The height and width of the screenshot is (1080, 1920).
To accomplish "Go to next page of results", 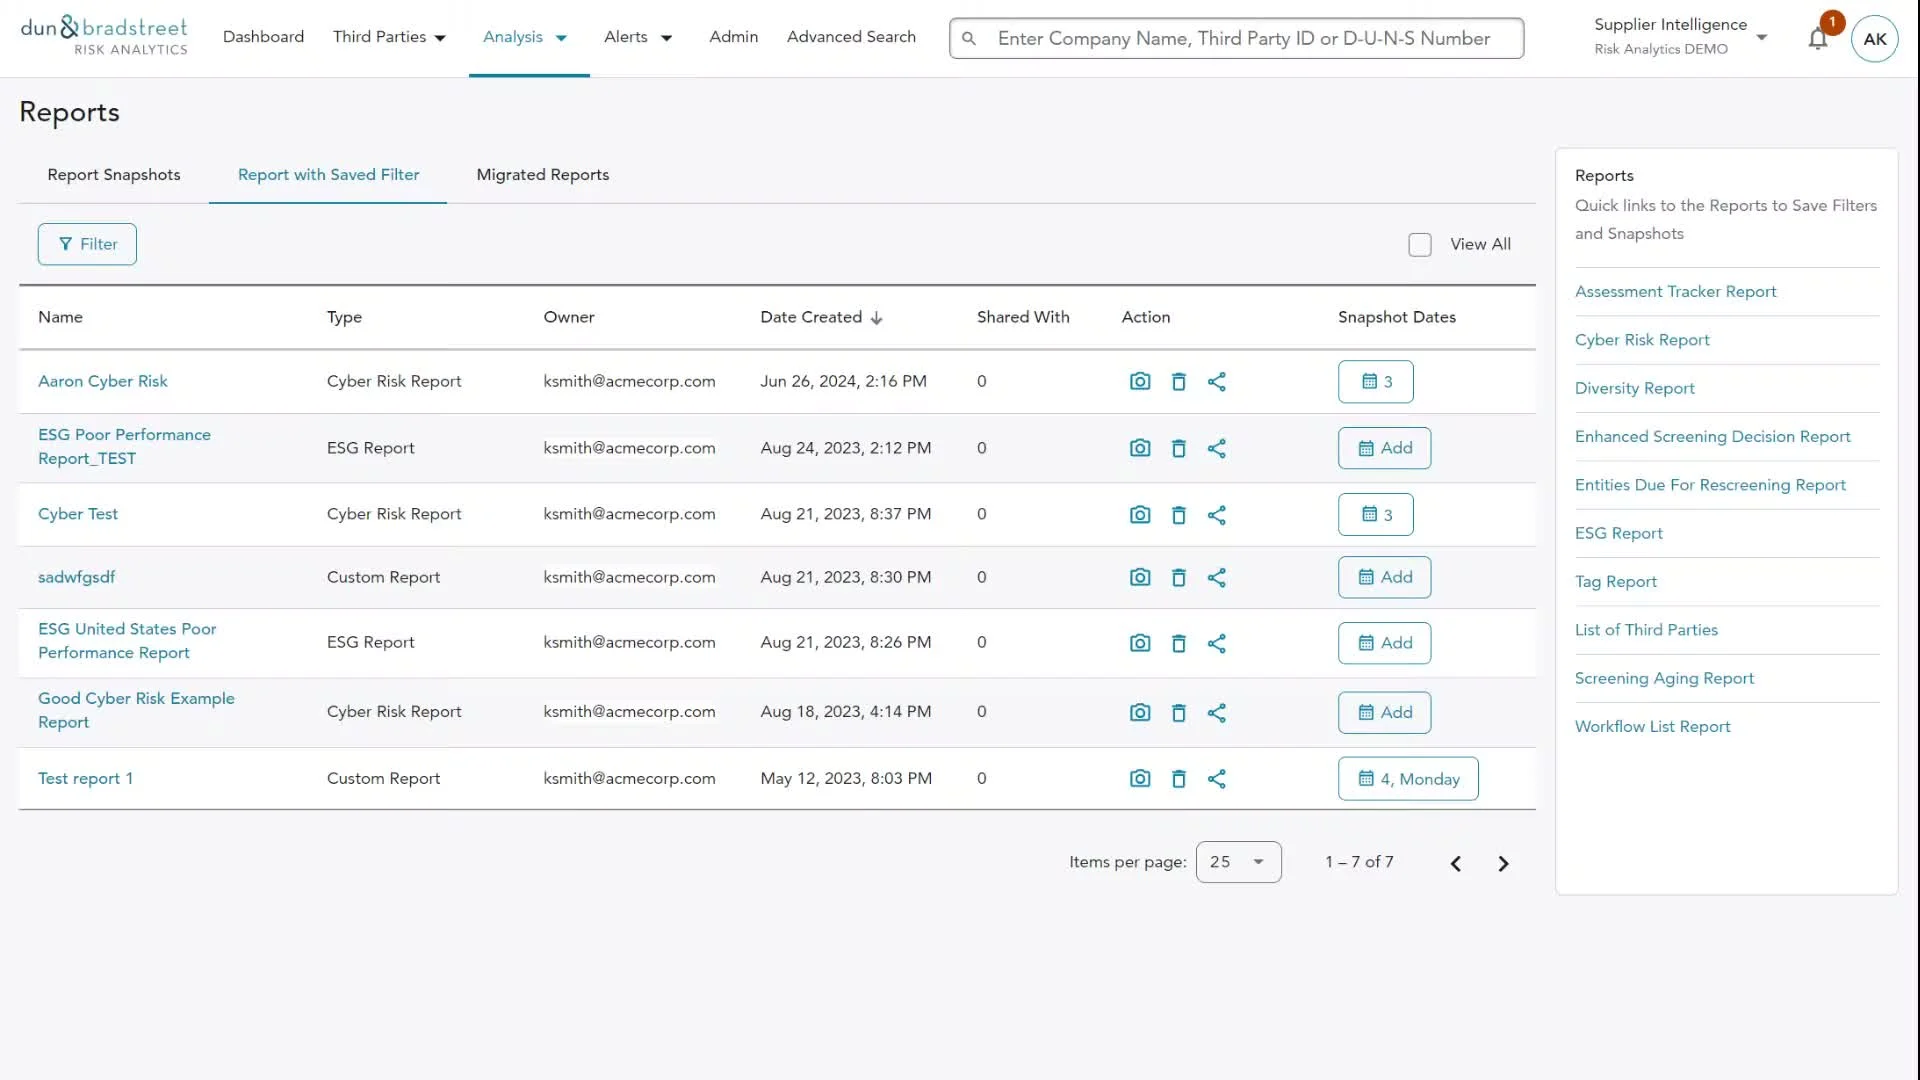I will pos(1502,863).
